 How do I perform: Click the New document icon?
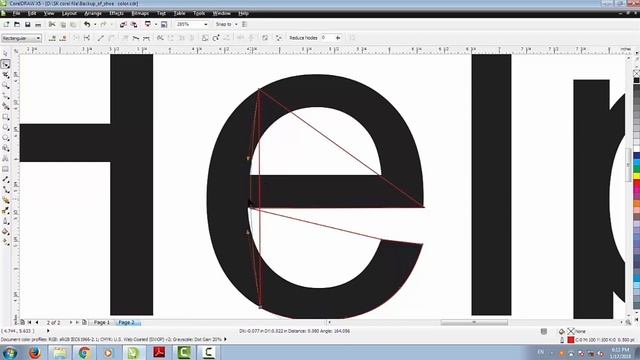(x=6, y=24)
